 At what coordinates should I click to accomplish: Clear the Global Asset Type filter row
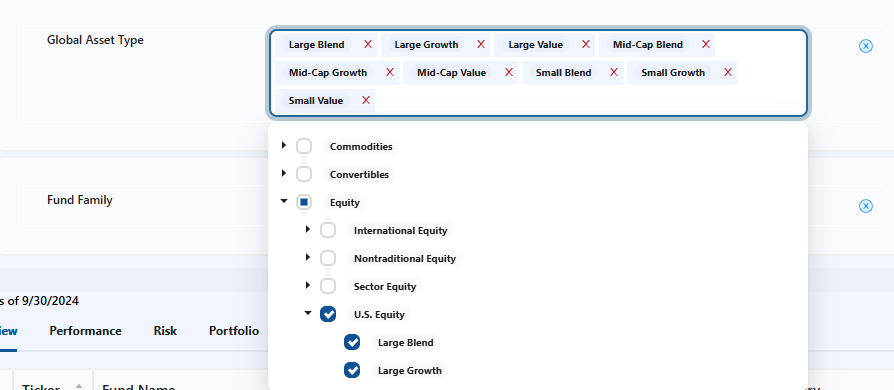pos(865,46)
